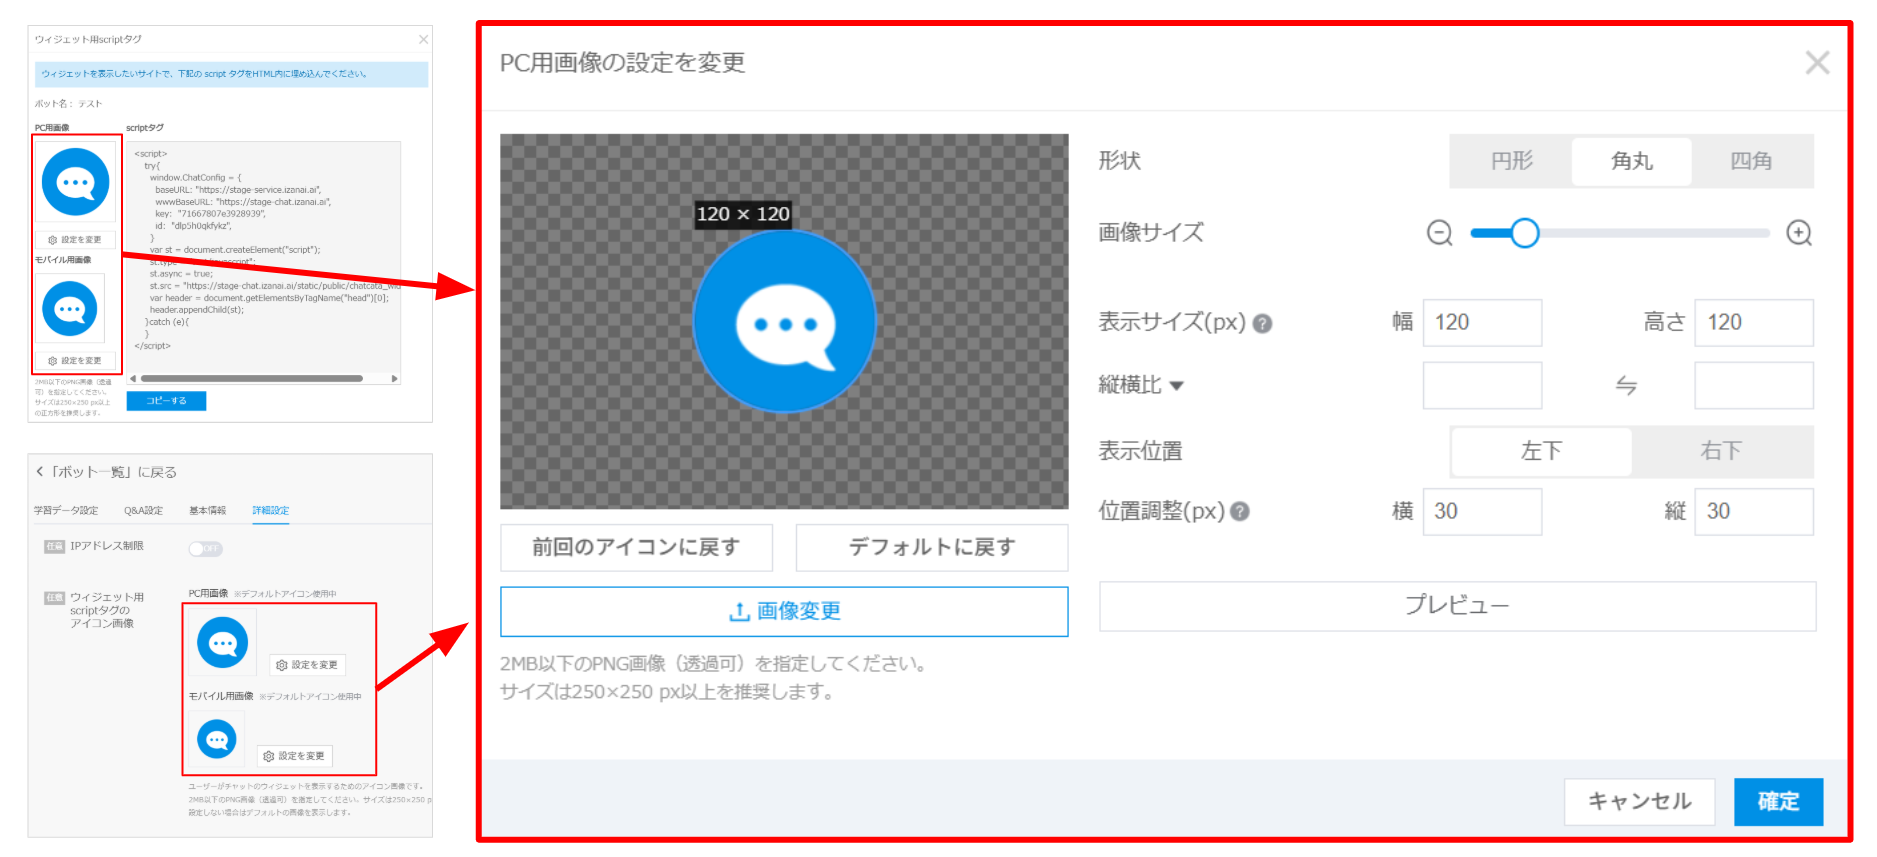Click the 画像変更 upload button
The image size is (1877, 857).
pos(784,611)
